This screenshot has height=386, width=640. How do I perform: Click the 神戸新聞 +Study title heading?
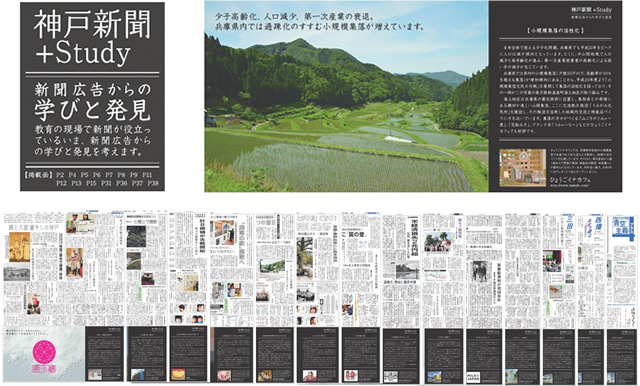[92, 38]
